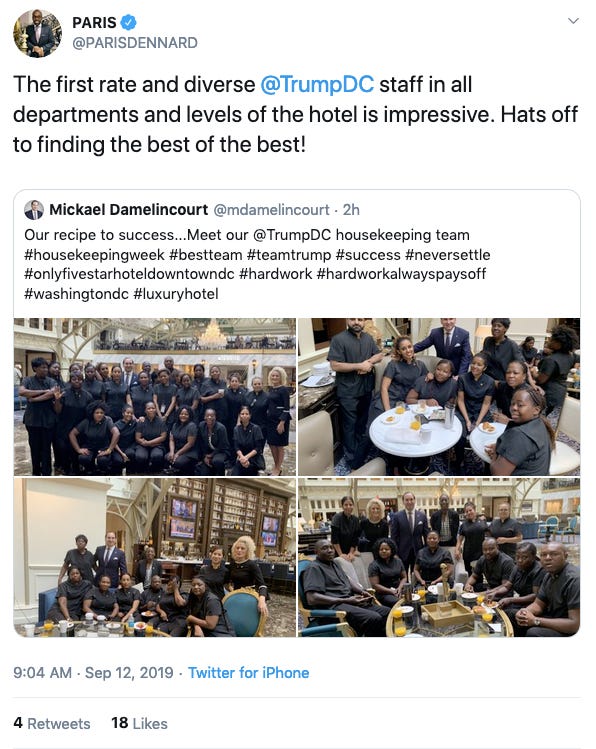Follow the @TrumpDC mention in the tweet text
596x749 pixels.
tap(317, 85)
